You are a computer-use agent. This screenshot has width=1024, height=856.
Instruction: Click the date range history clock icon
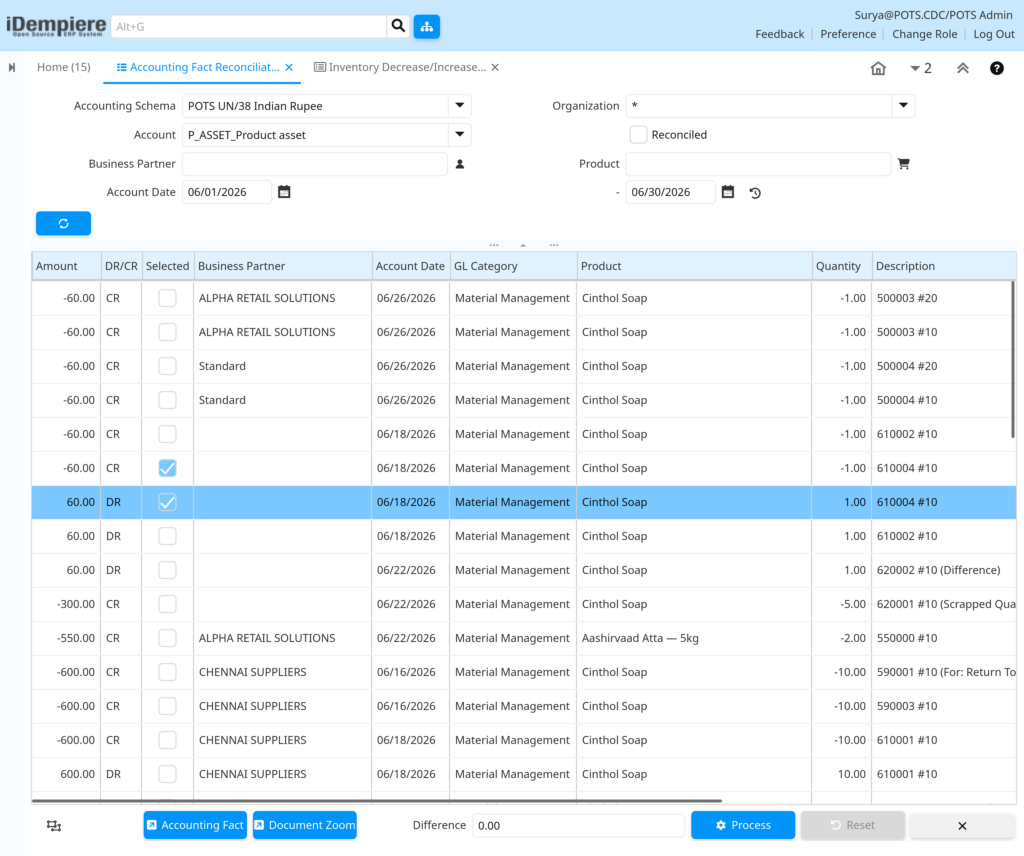[755, 193]
